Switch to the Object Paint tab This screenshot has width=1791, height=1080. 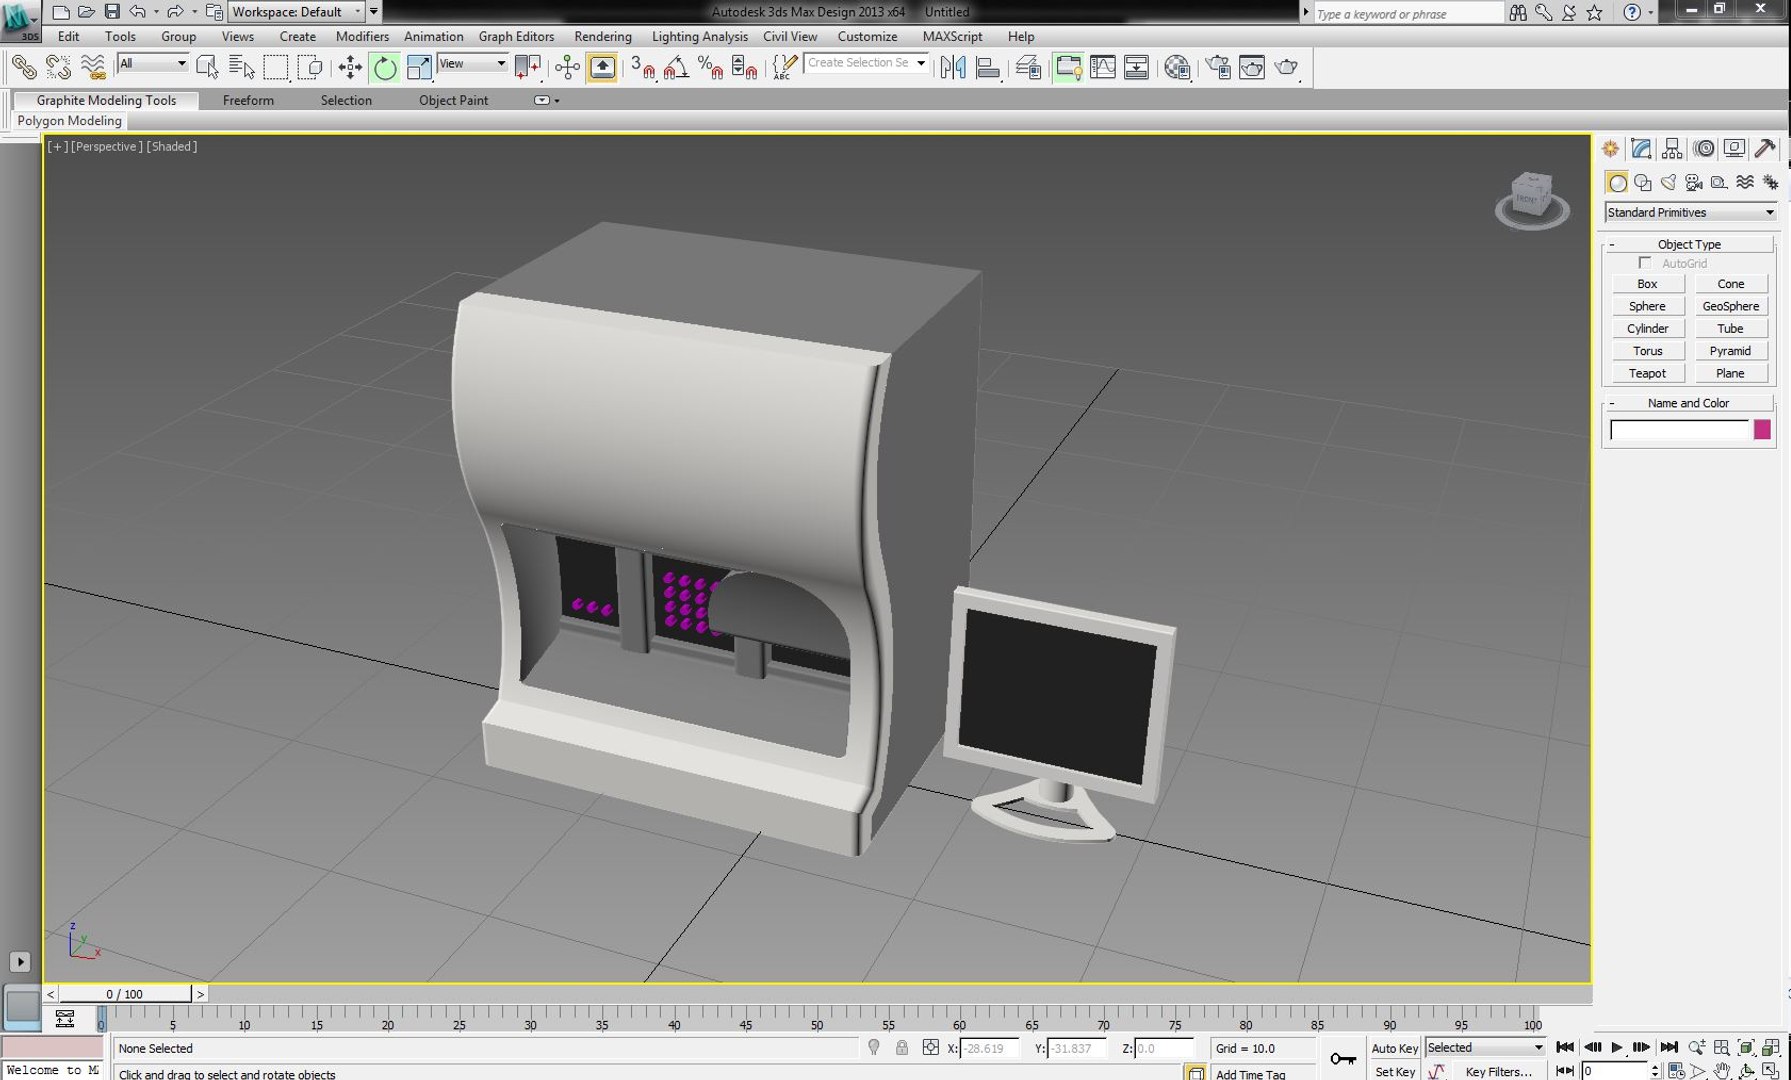point(453,100)
